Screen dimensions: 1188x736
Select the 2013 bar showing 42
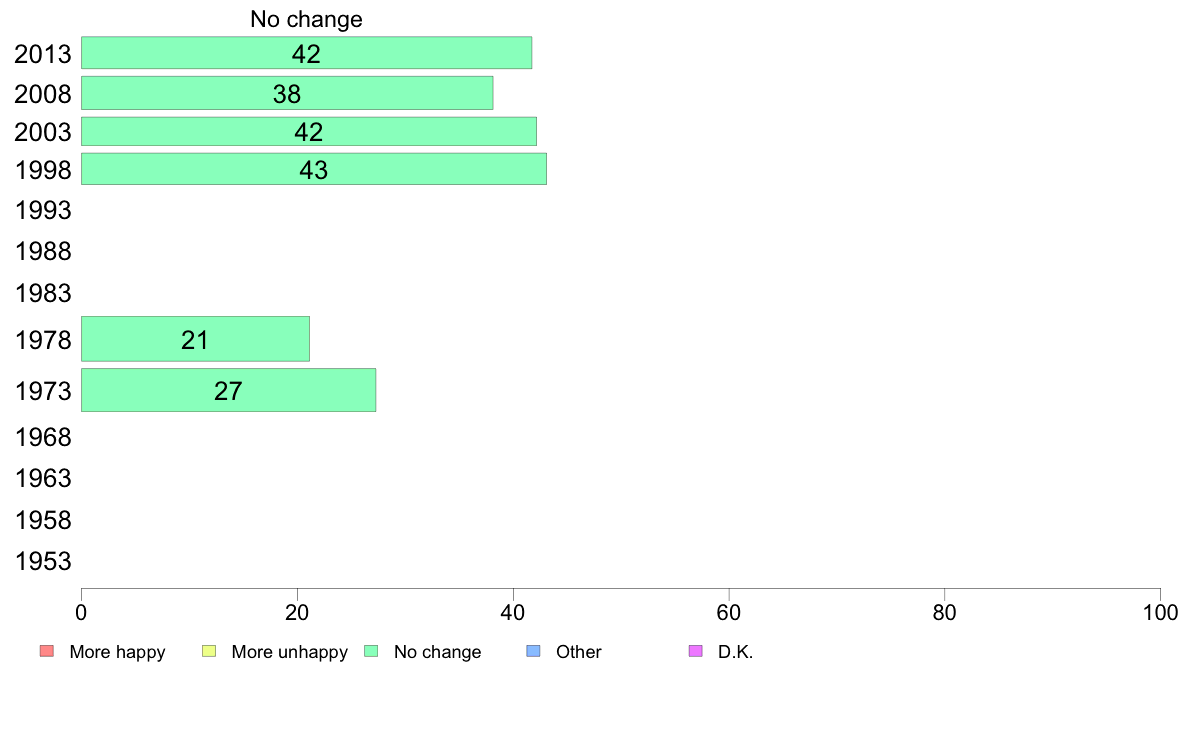(306, 53)
